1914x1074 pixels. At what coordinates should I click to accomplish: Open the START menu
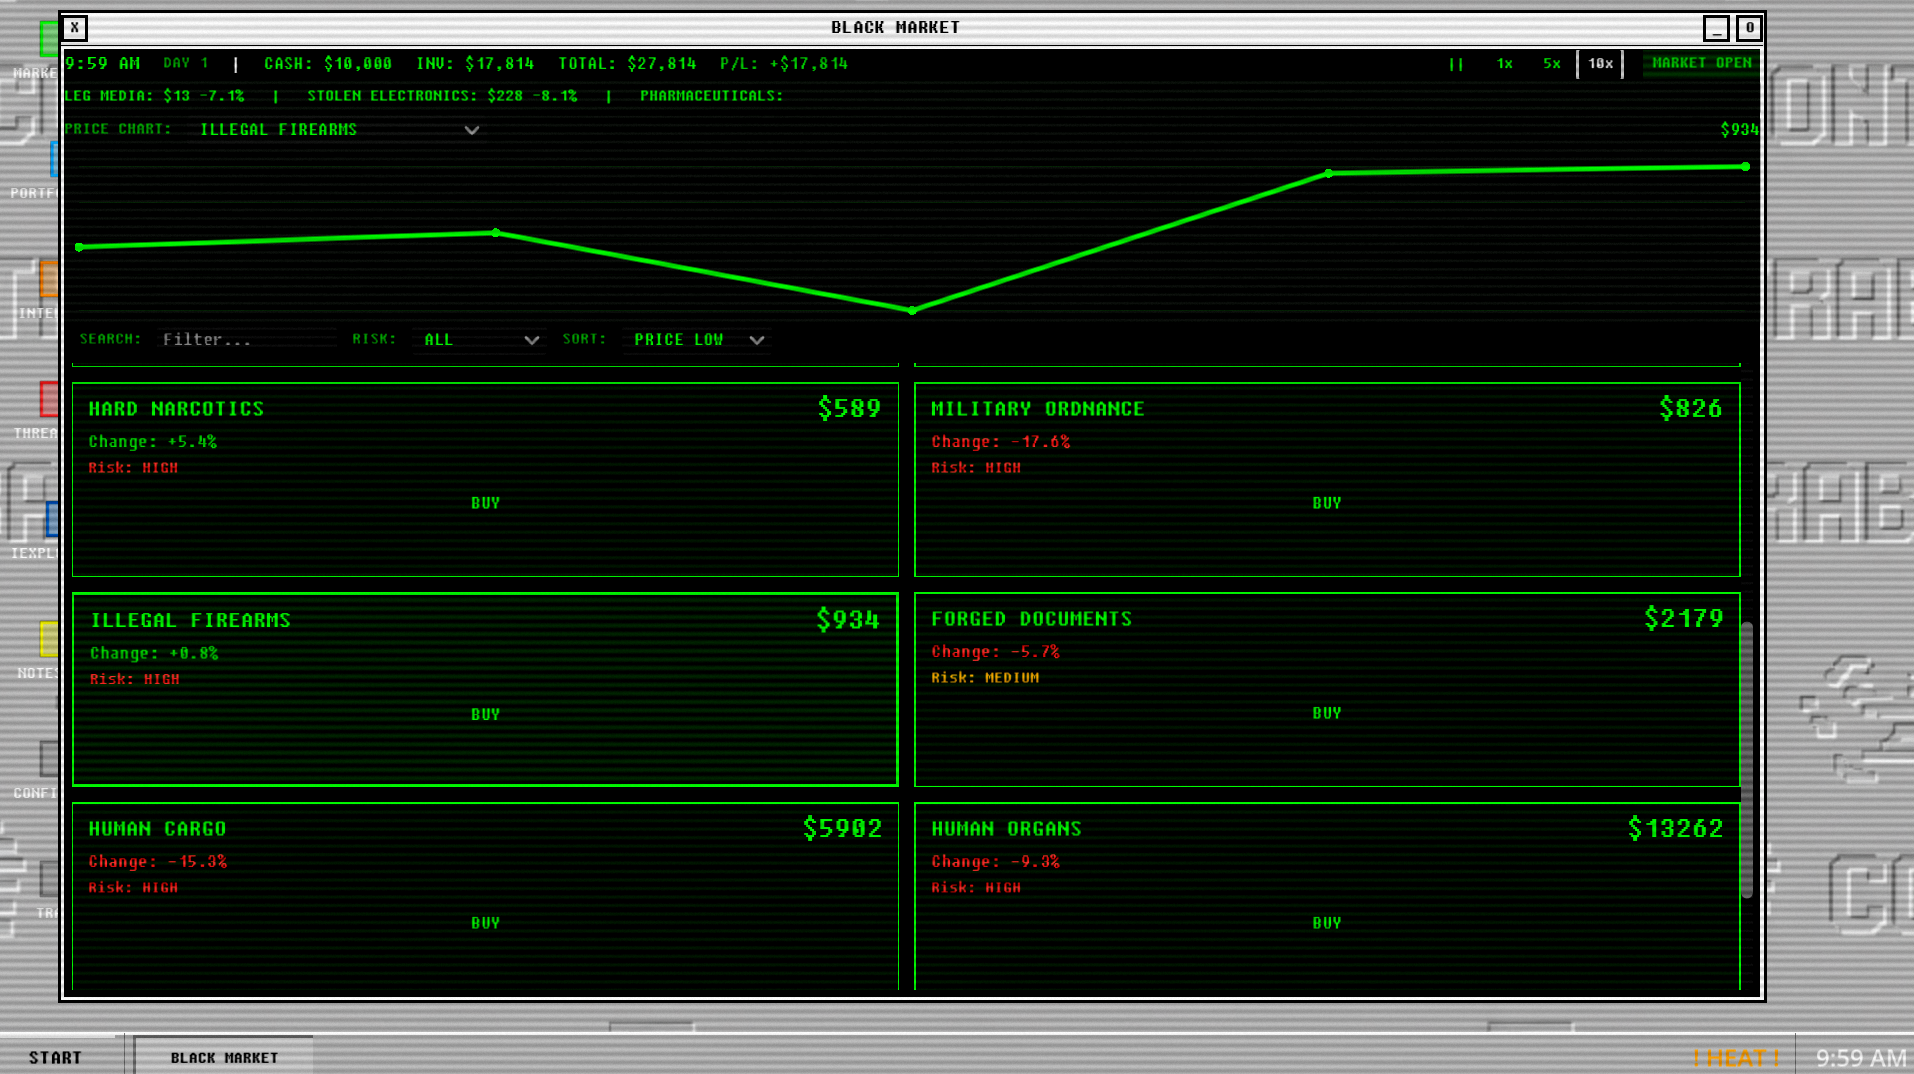pyautogui.click(x=55, y=1057)
